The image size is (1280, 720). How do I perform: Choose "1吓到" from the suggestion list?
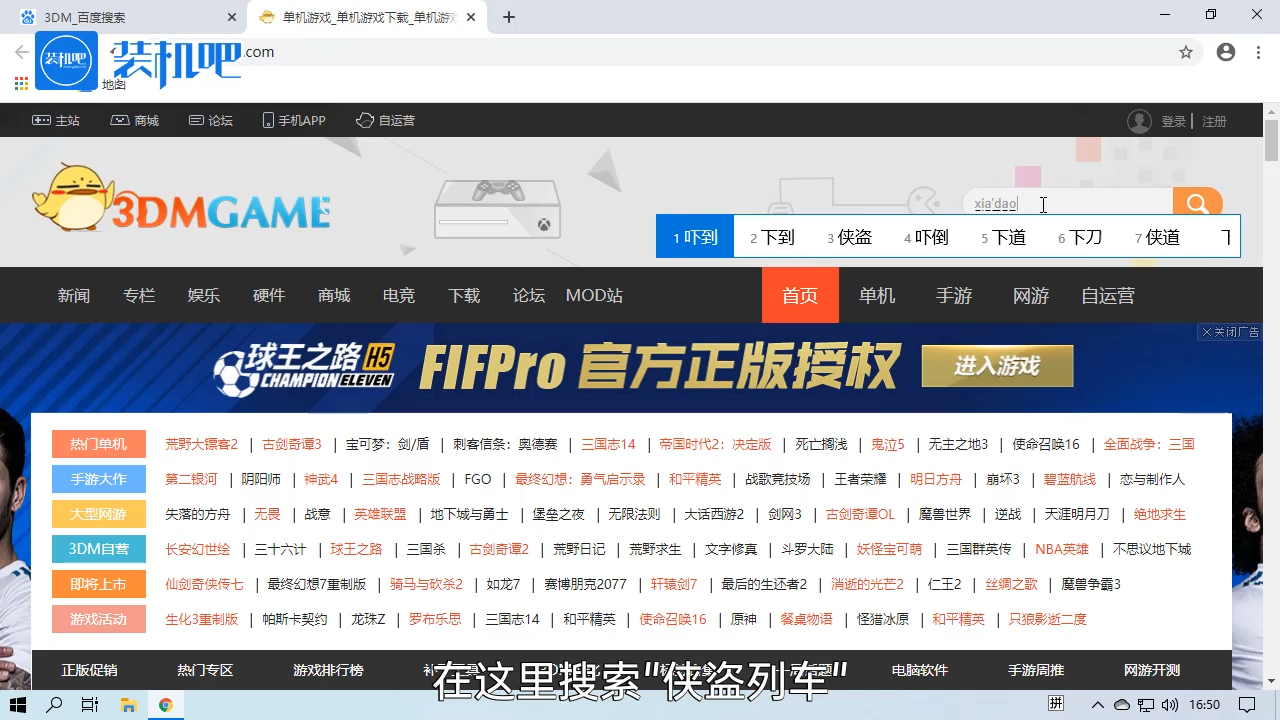(x=695, y=237)
